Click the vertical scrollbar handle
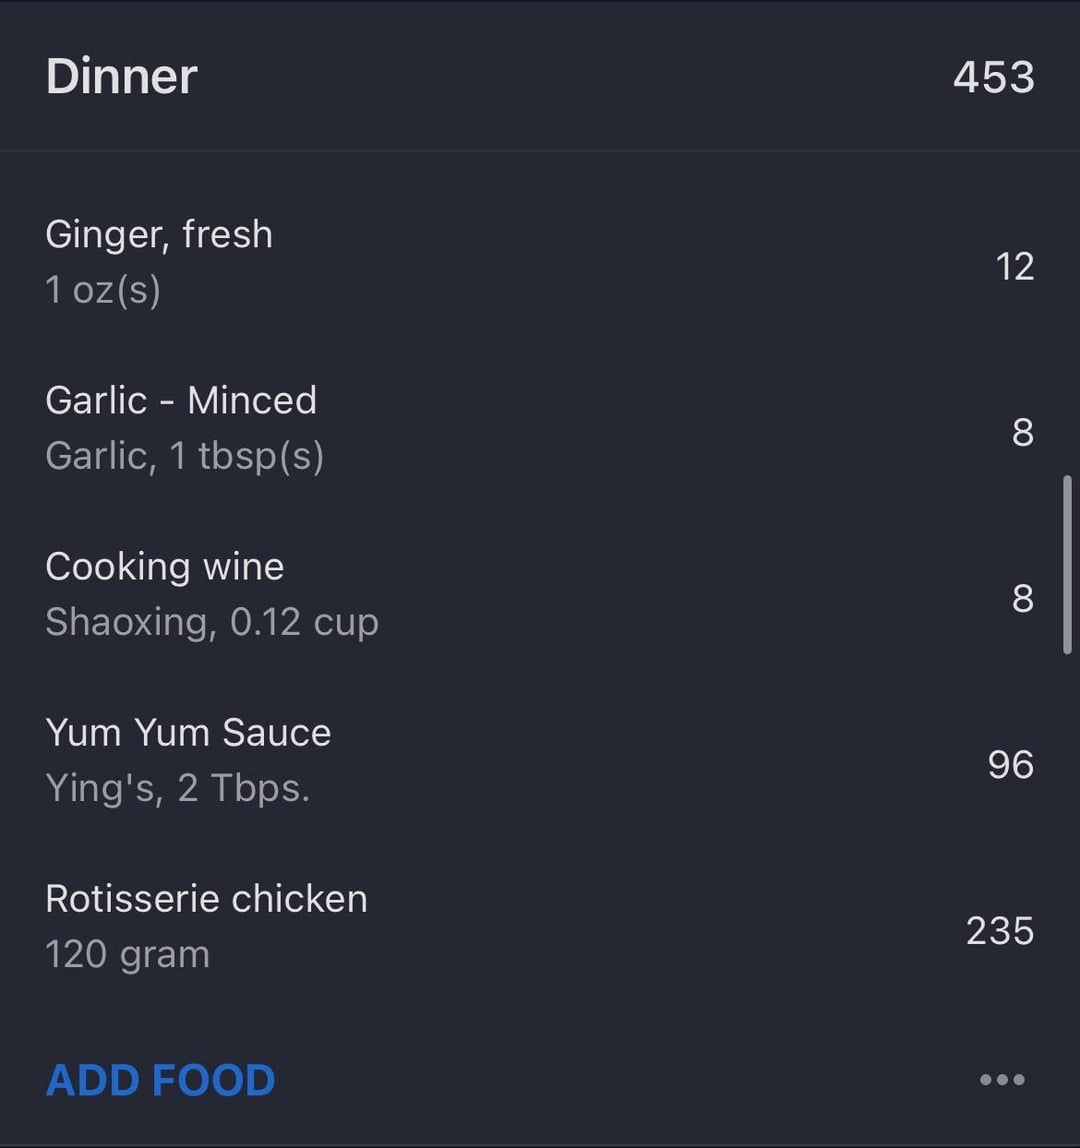This screenshot has width=1080, height=1148. coord(1067,565)
